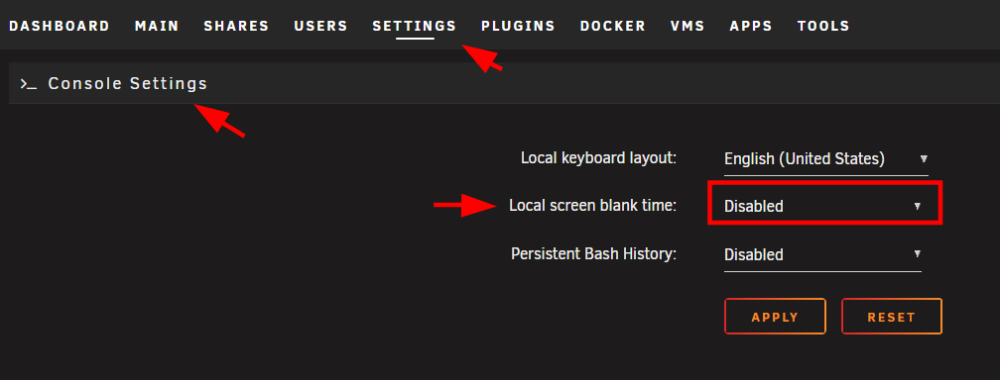Open the Plugins tab
This screenshot has height=380, width=1000.
(x=518, y=26)
